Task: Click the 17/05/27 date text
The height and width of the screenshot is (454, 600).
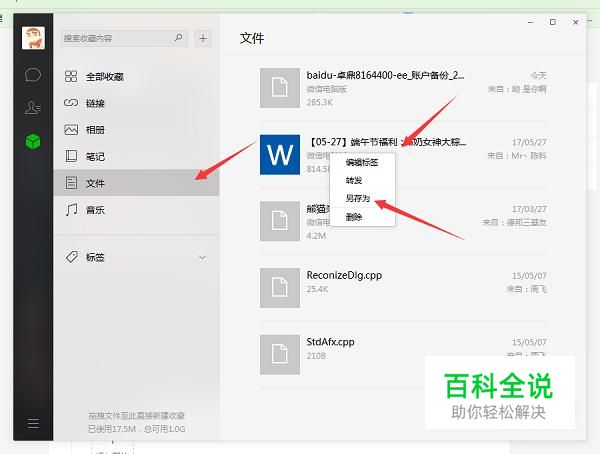Action: pos(529,142)
